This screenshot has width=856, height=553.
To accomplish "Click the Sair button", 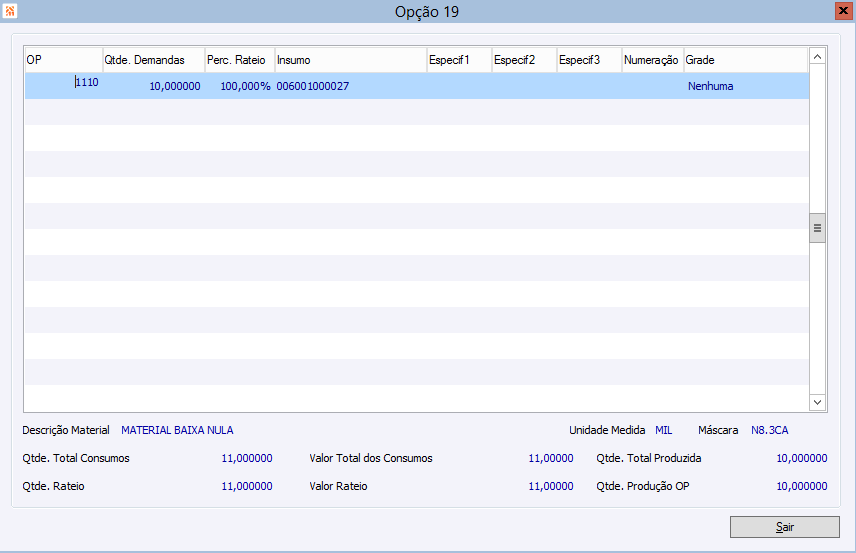I will (784, 527).
